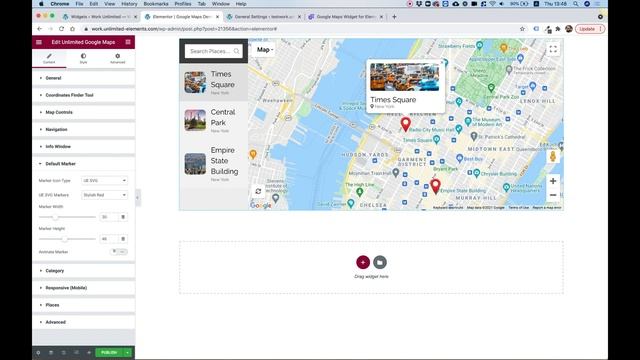Open the History menu in menu bar

pos(129,4)
